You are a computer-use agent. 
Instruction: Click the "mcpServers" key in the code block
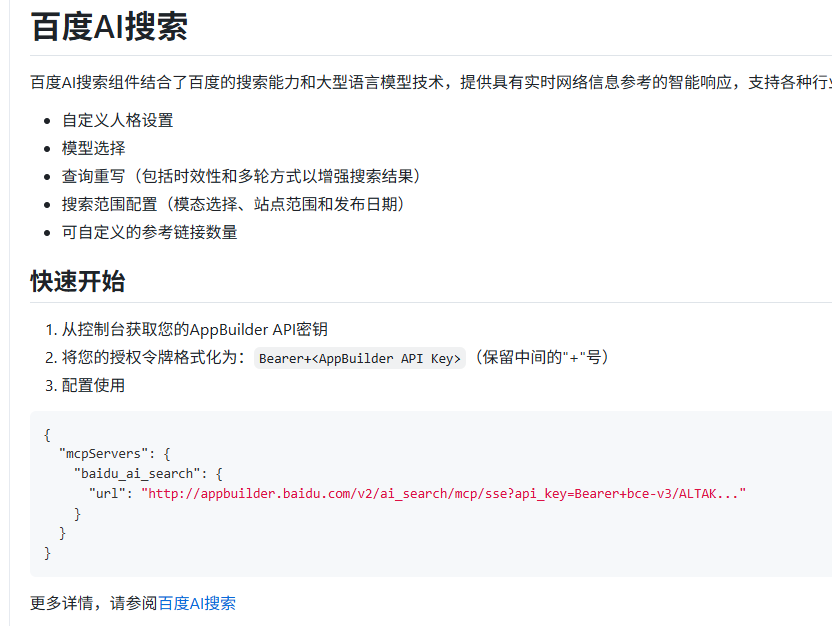coord(103,454)
